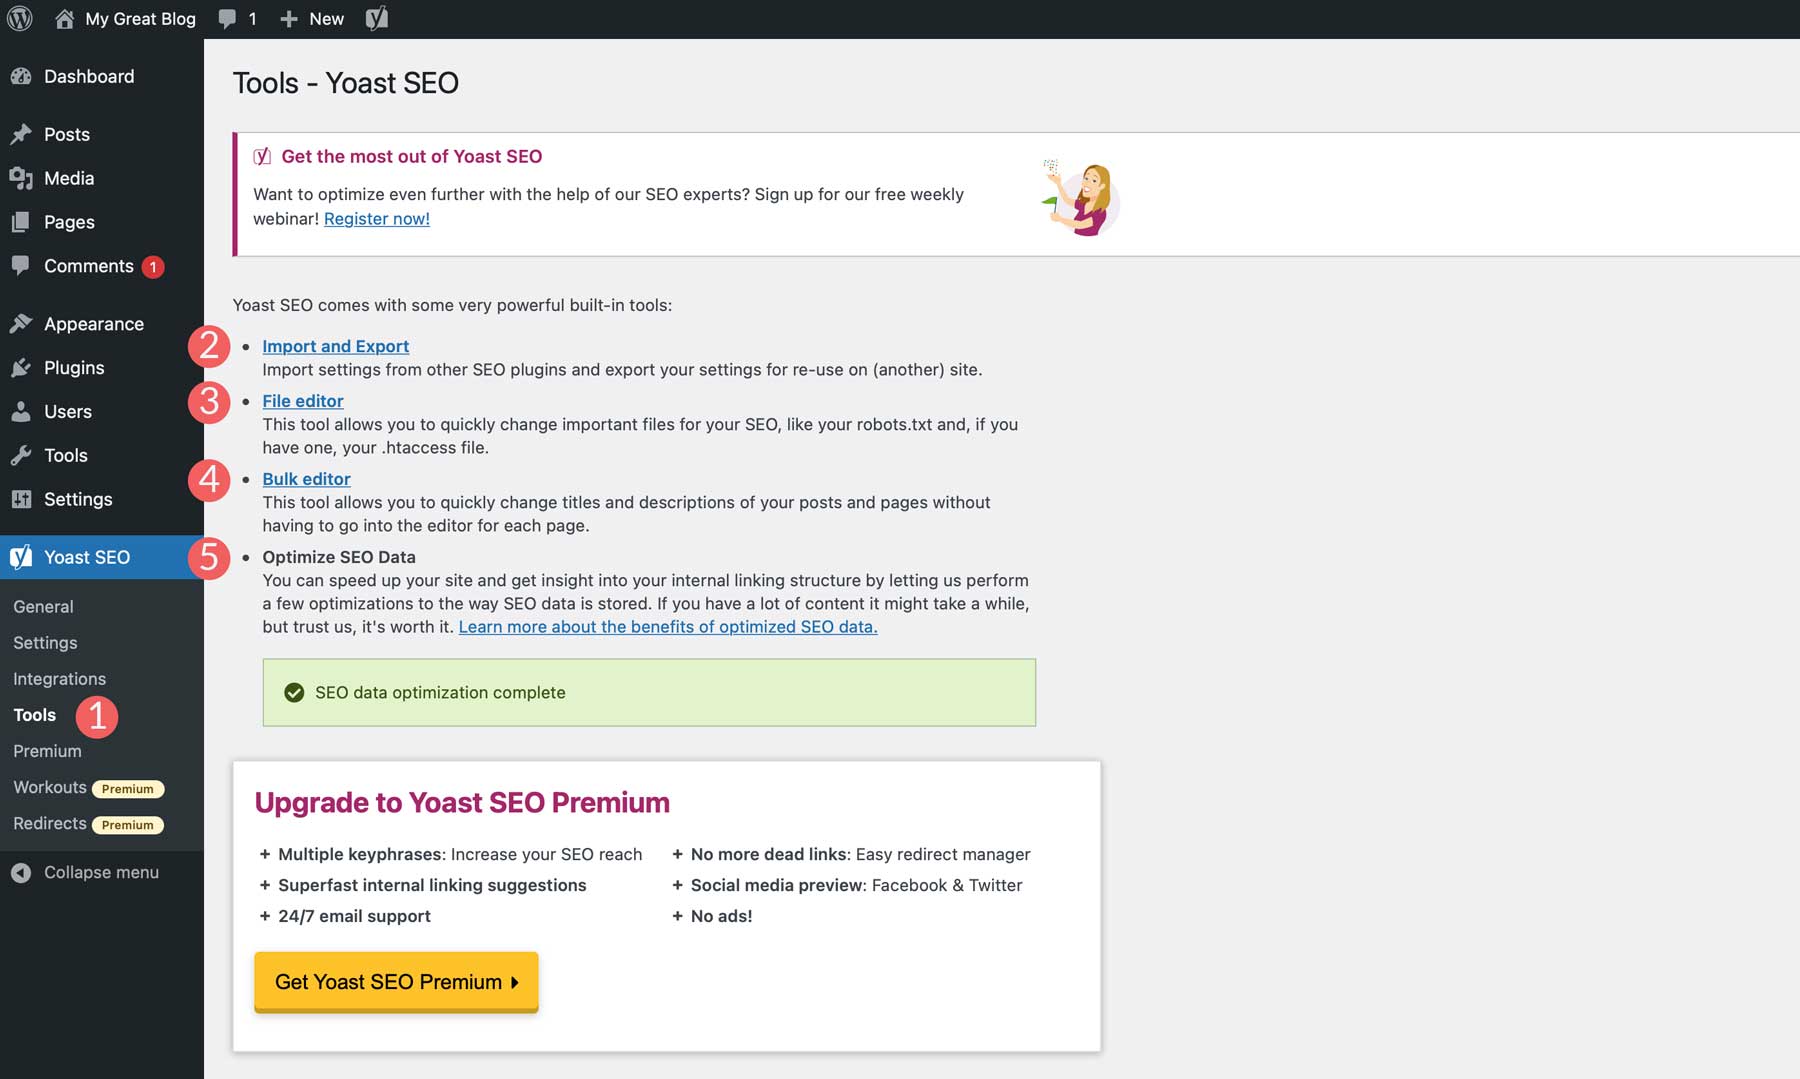Select the Appearance paintbrush icon
Viewport: 1800px width, 1079px height.
point(21,324)
